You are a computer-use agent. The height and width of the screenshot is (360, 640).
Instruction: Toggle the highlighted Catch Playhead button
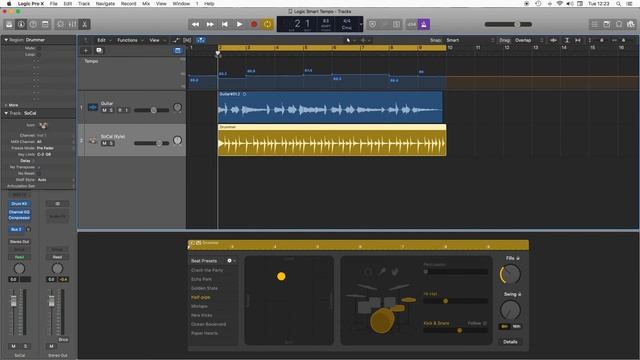(x=201, y=40)
